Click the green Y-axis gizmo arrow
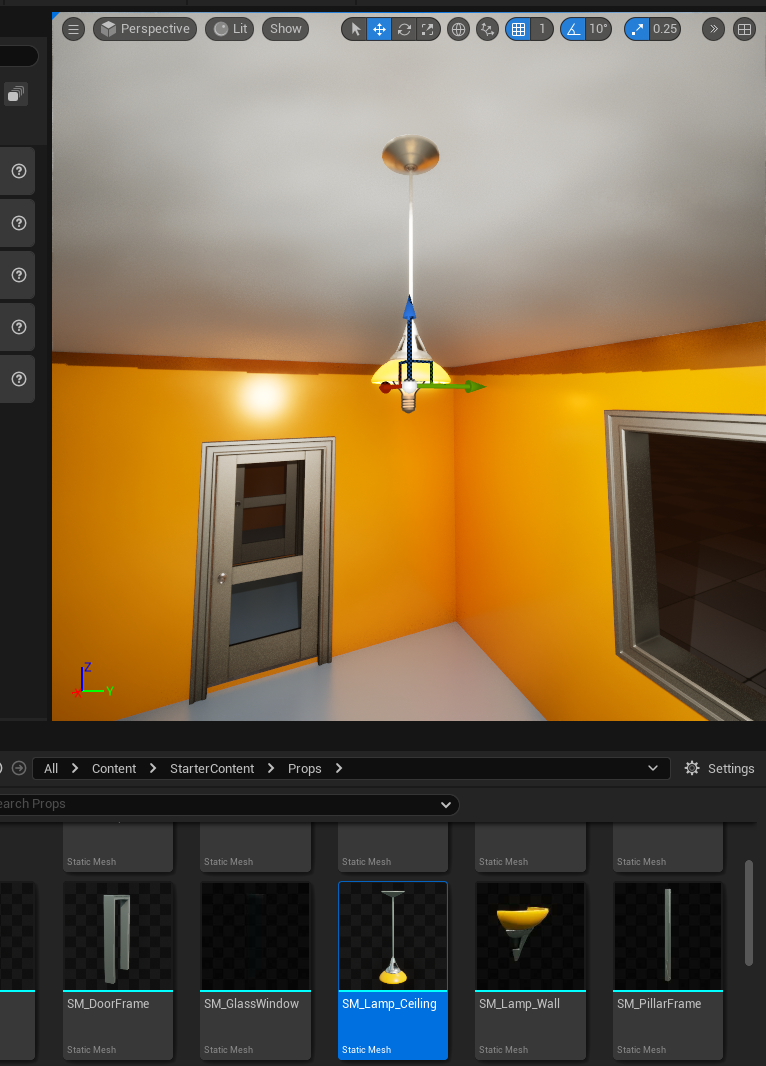The width and height of the screenshot is (766, 1066). pyautogui.click(x=473, y=387)
